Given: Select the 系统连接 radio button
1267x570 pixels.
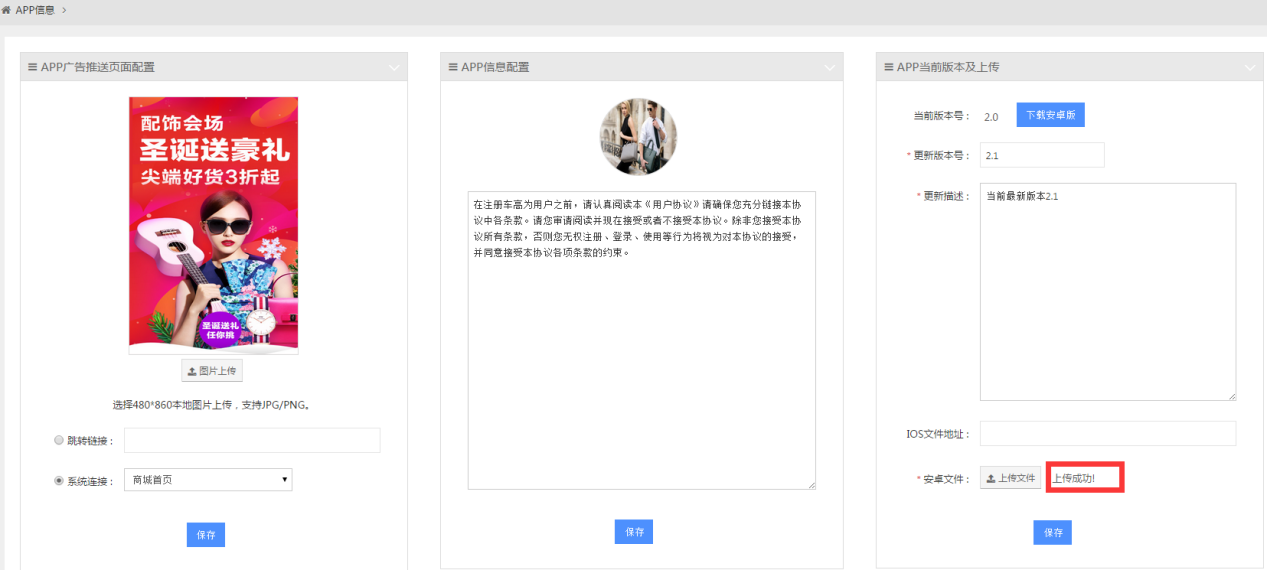Looking at the screenshot, I should (58, 481).
